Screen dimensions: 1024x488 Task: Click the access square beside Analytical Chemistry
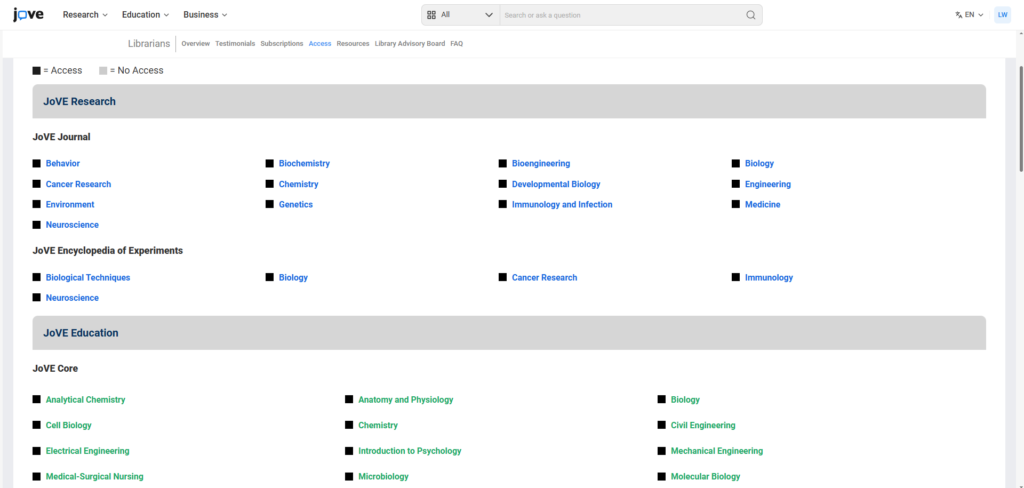tap(37, 400)
